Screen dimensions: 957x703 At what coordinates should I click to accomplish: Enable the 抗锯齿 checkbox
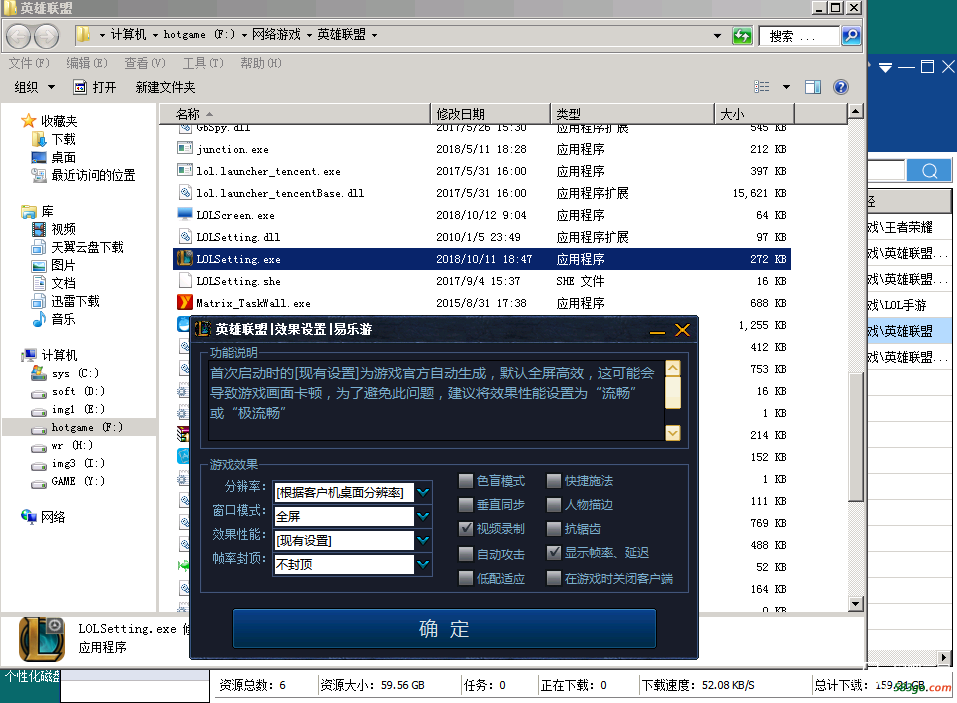554,528
